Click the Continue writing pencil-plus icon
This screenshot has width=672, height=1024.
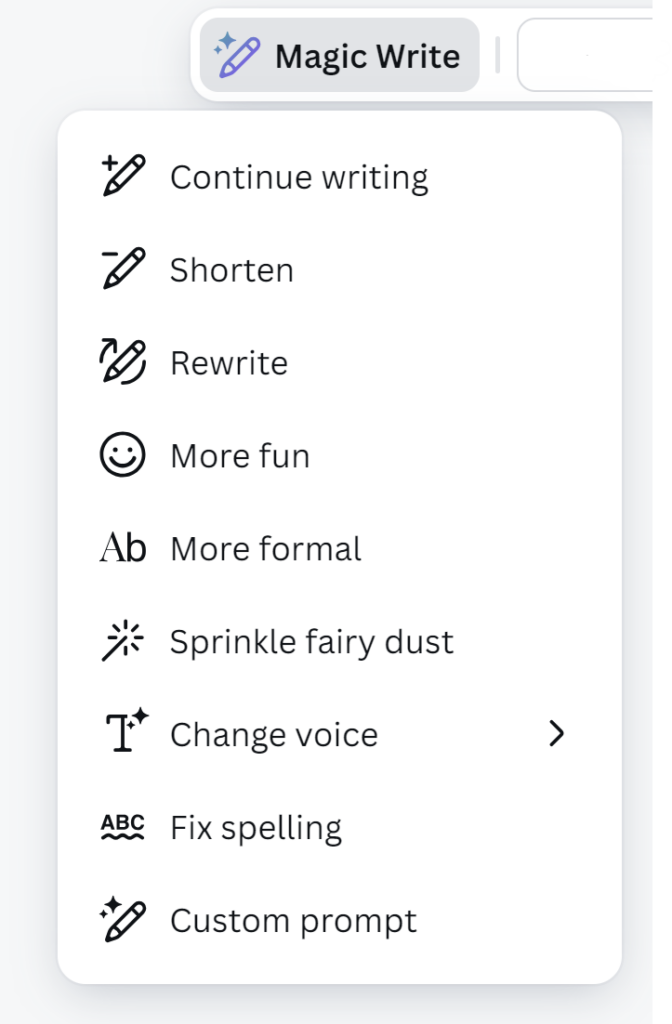click(x=124, y=177)
